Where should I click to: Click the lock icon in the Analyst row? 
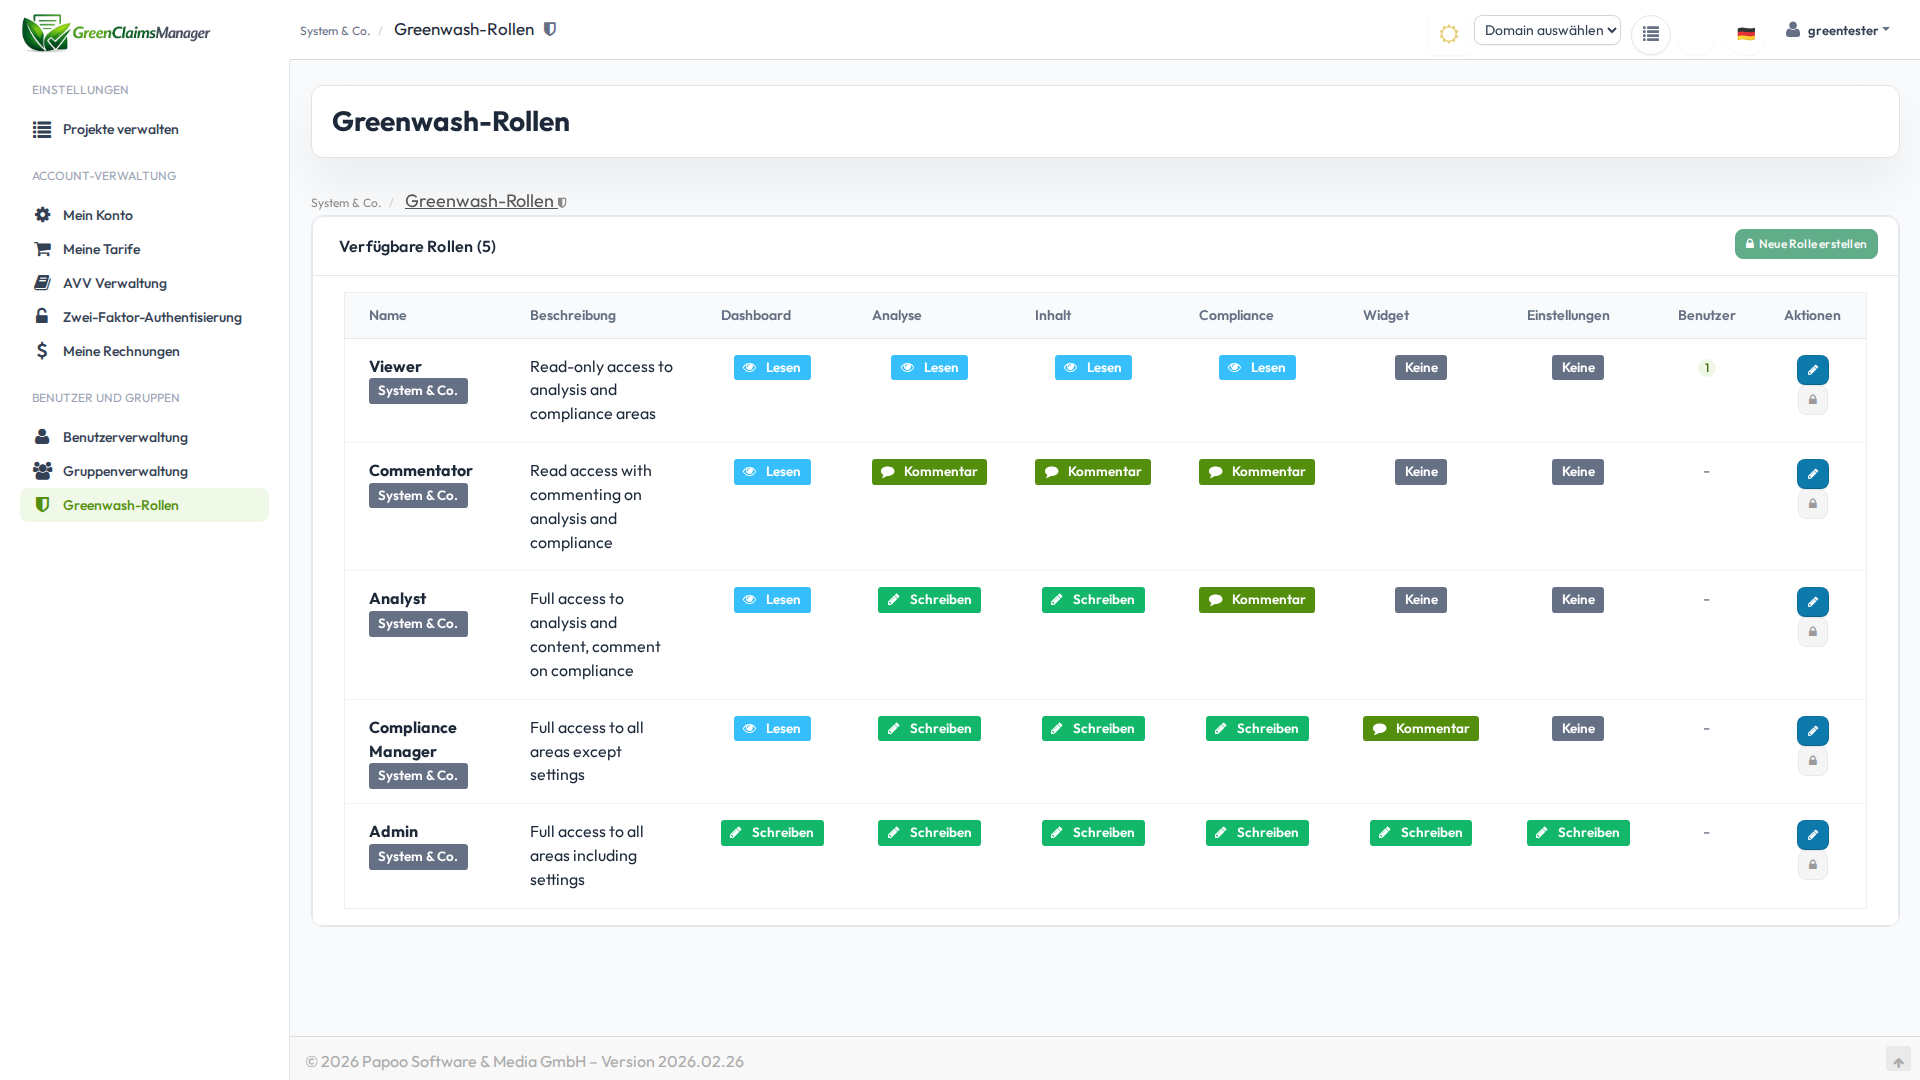1812,632
